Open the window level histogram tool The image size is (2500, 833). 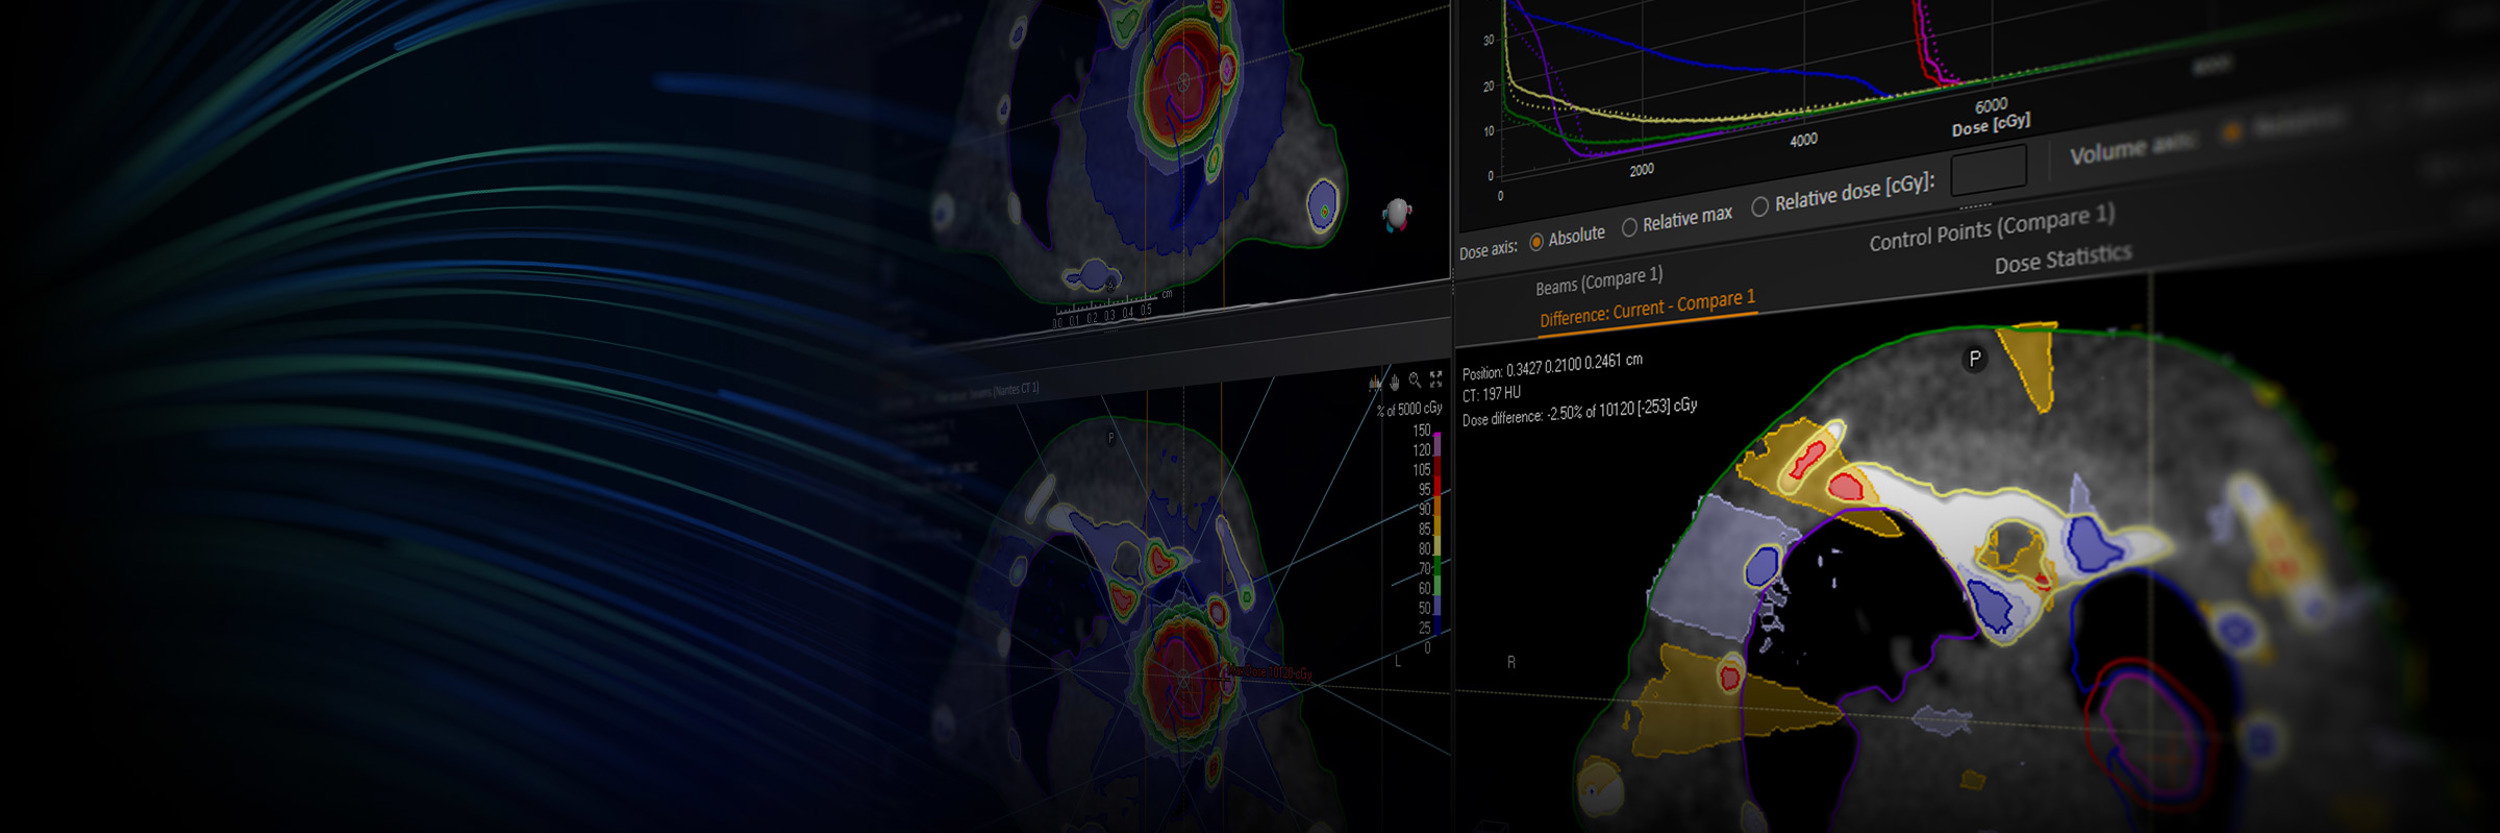[x=1375, y=383]
